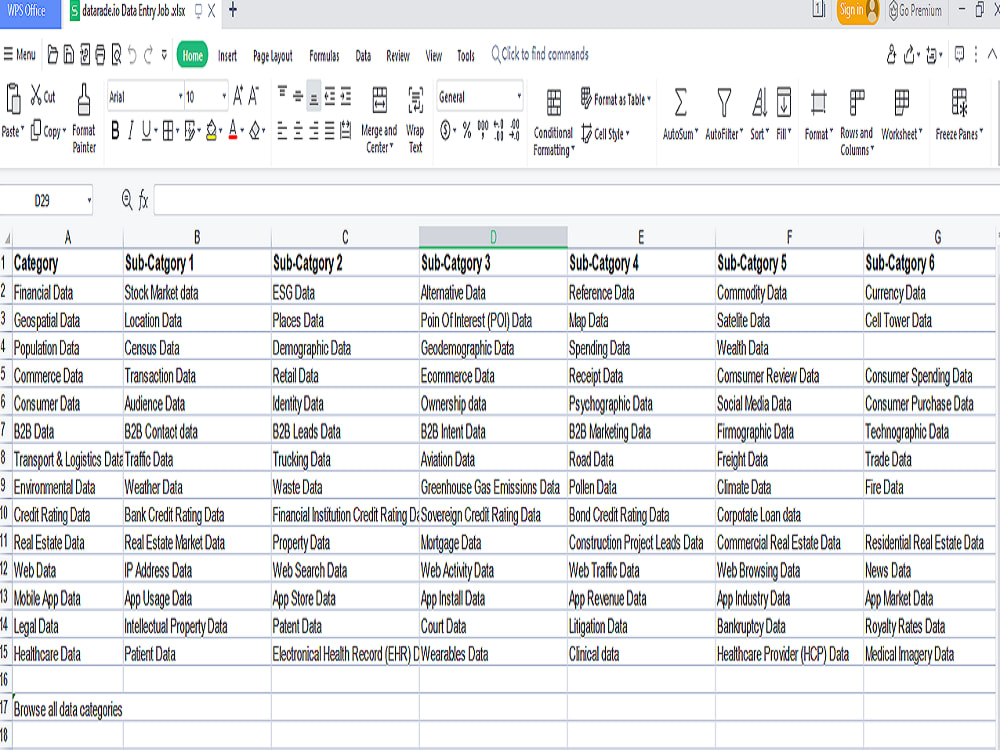The height and width of the screenshot is (750, 1000).
Task: Align cell text to vertical middle
Action: pyautogui.click(x=298, y=96)
